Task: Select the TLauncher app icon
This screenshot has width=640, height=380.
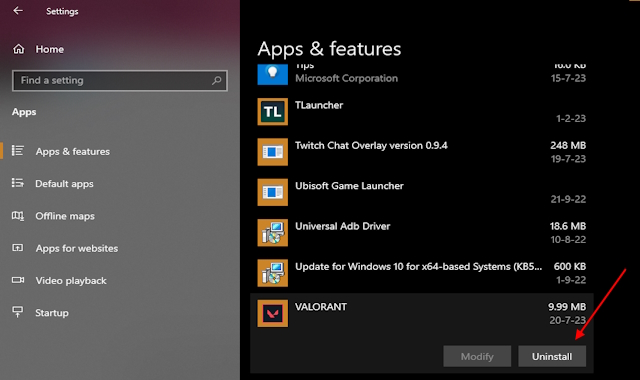Action: click(x=272, y=111)
